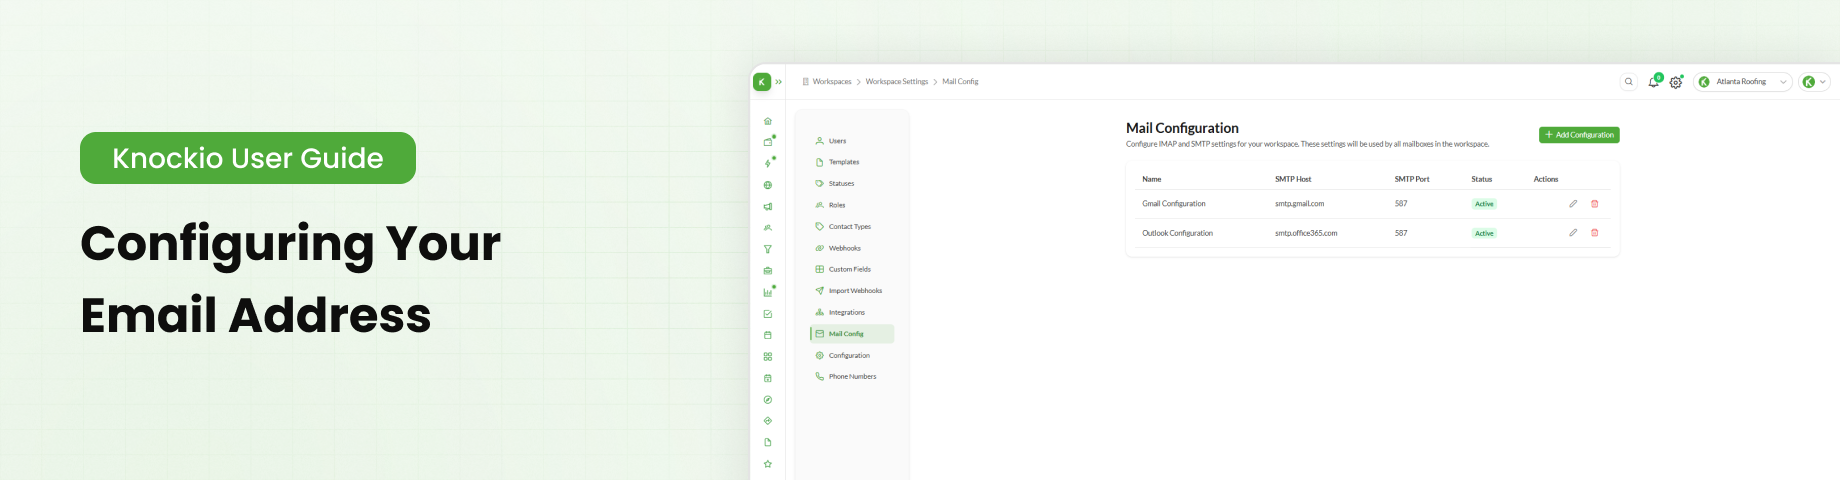This screenshot has height=480, width=1840.
Task: Click Active status badge for Outlook
Action: [x=1484, y=233]
